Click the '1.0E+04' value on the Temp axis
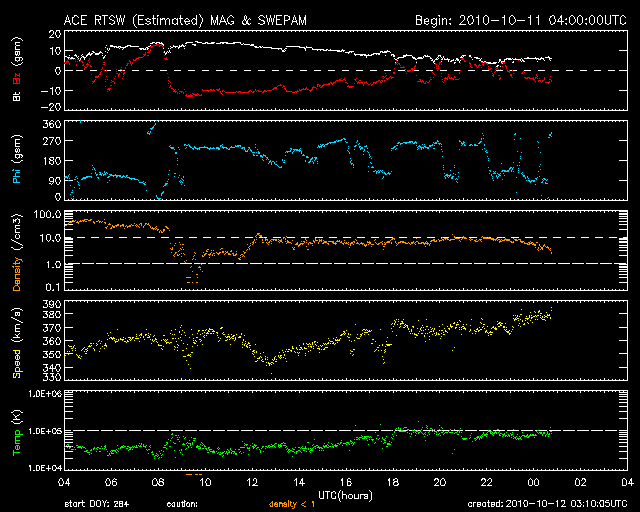Image resolution: width=640 pixels, height=512 pixels. [x=44, y=468]
